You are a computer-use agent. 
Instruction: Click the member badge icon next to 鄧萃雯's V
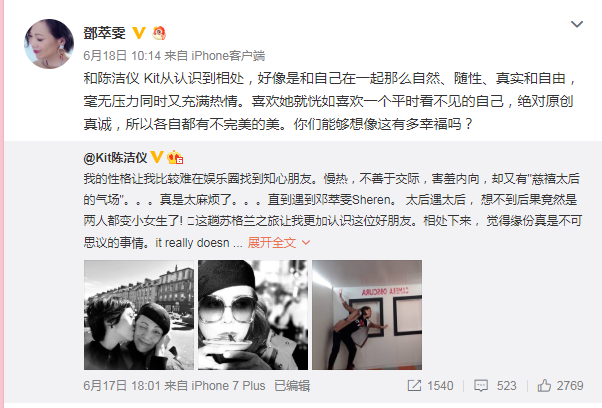pyautogui.click(x=159, y=33)
